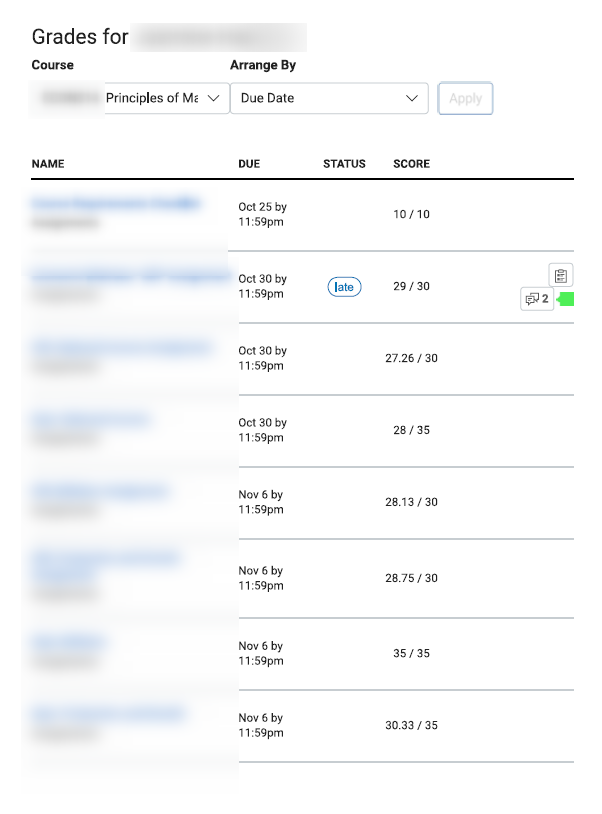The image size is (602, 814).
Task: Select the 30.33 / 35 score
Action: point(412,725)
